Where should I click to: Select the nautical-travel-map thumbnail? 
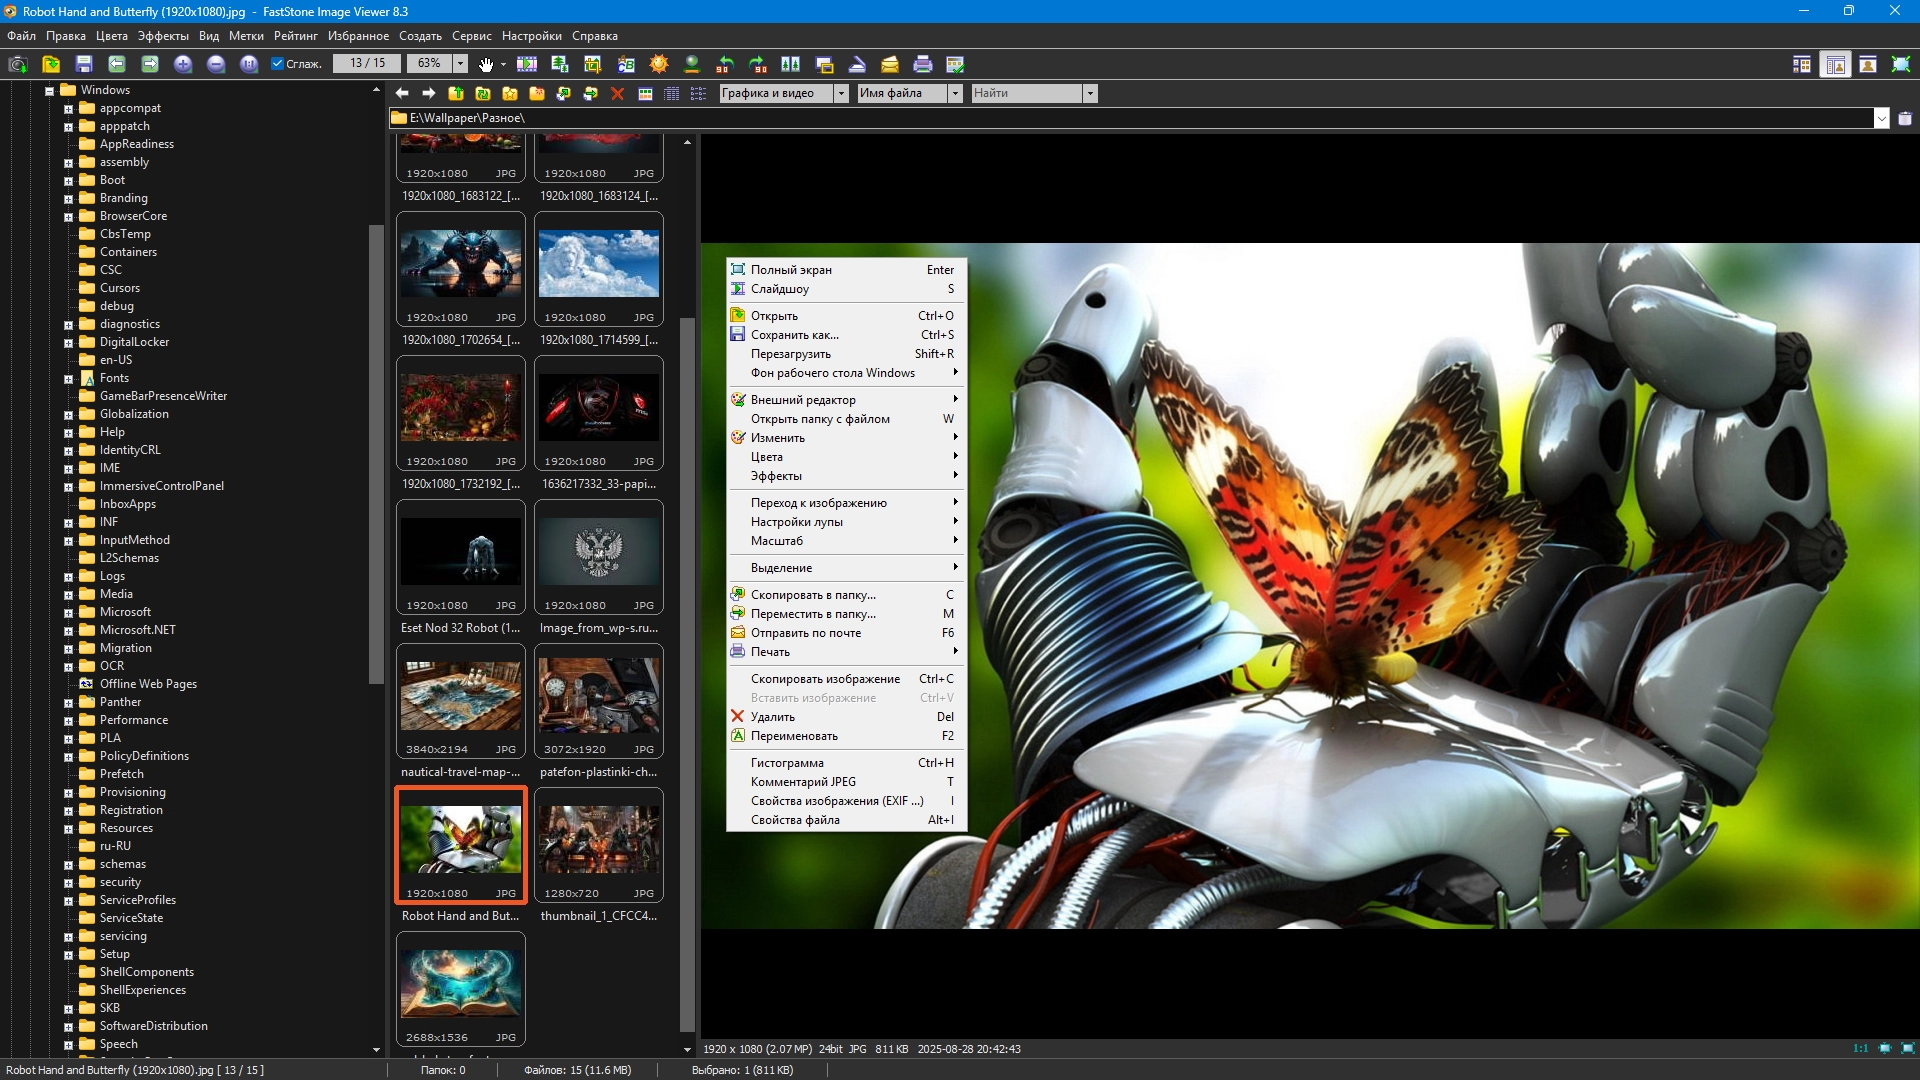(x=460, y=697)
